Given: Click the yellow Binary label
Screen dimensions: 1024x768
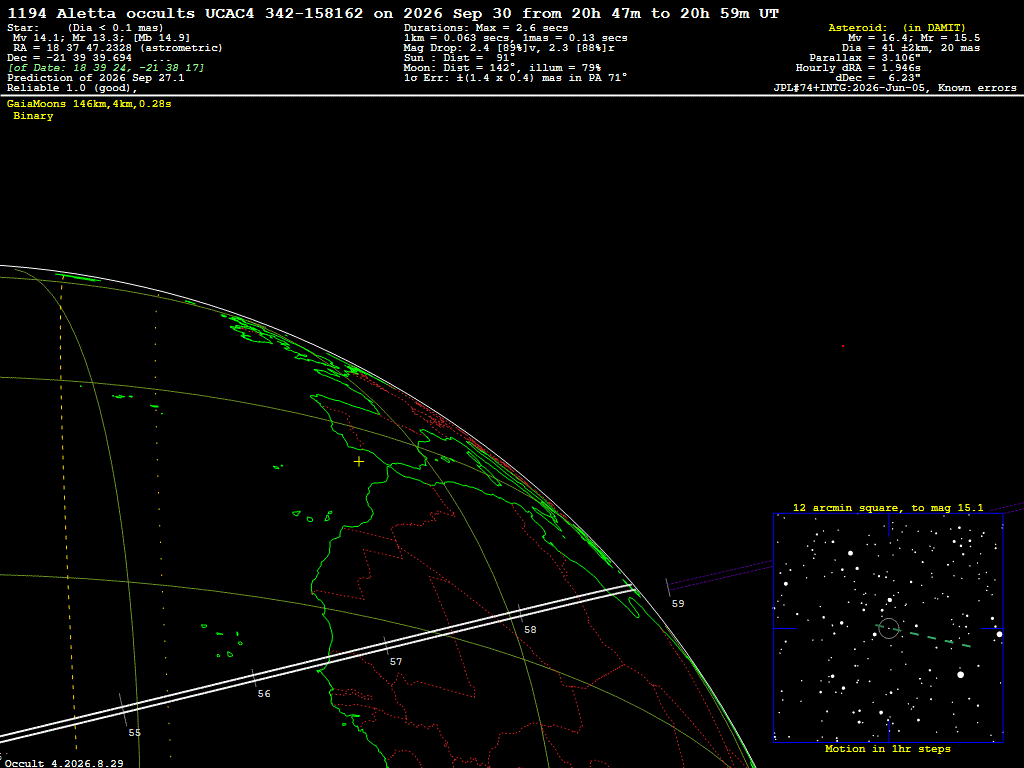Looking at the screenshot, I should click(33, 116).
